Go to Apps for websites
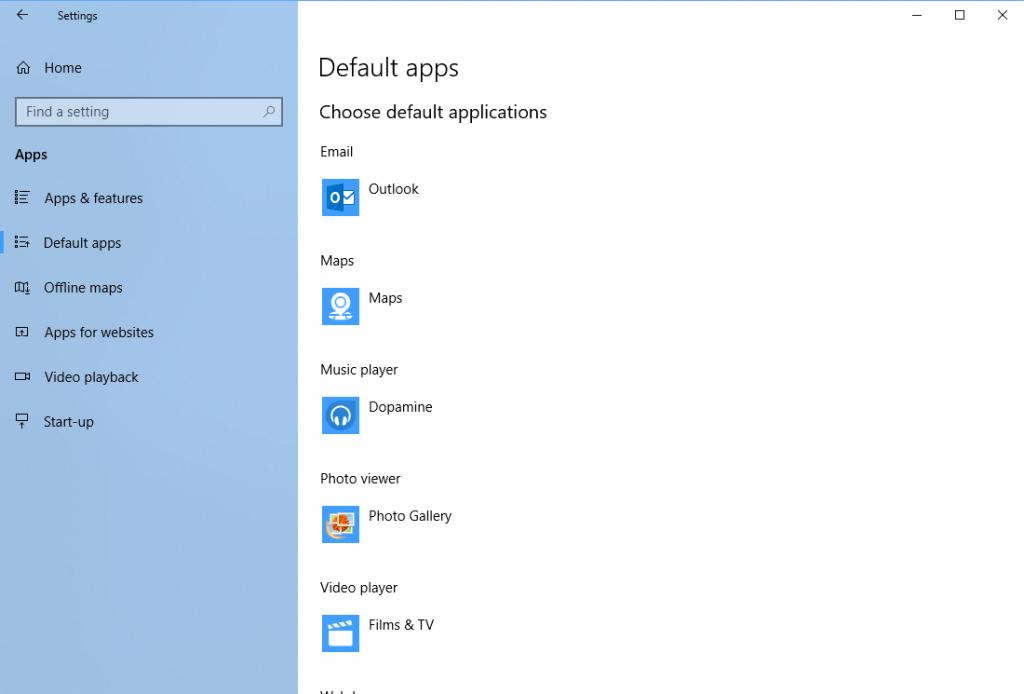The width and height of the screenshot is (1024, 694). tap(99, 333)
